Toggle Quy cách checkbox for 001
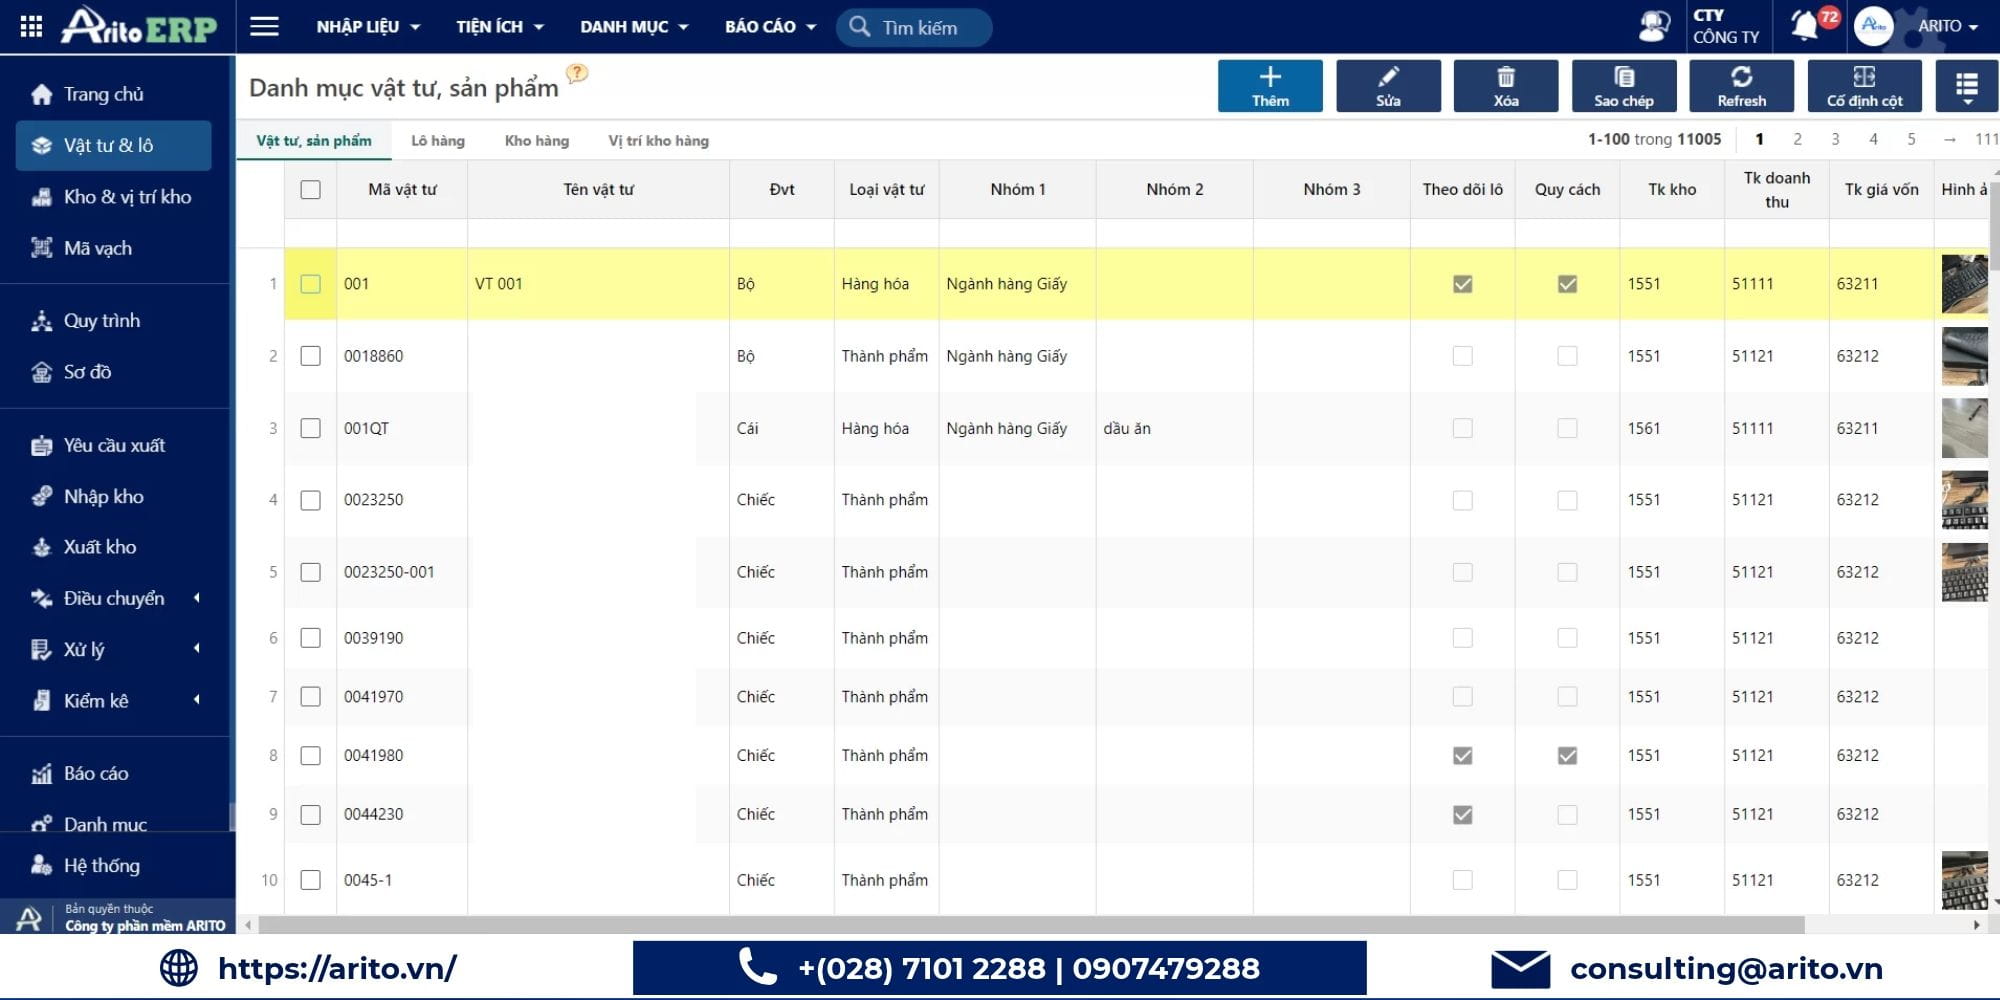 1567,284
